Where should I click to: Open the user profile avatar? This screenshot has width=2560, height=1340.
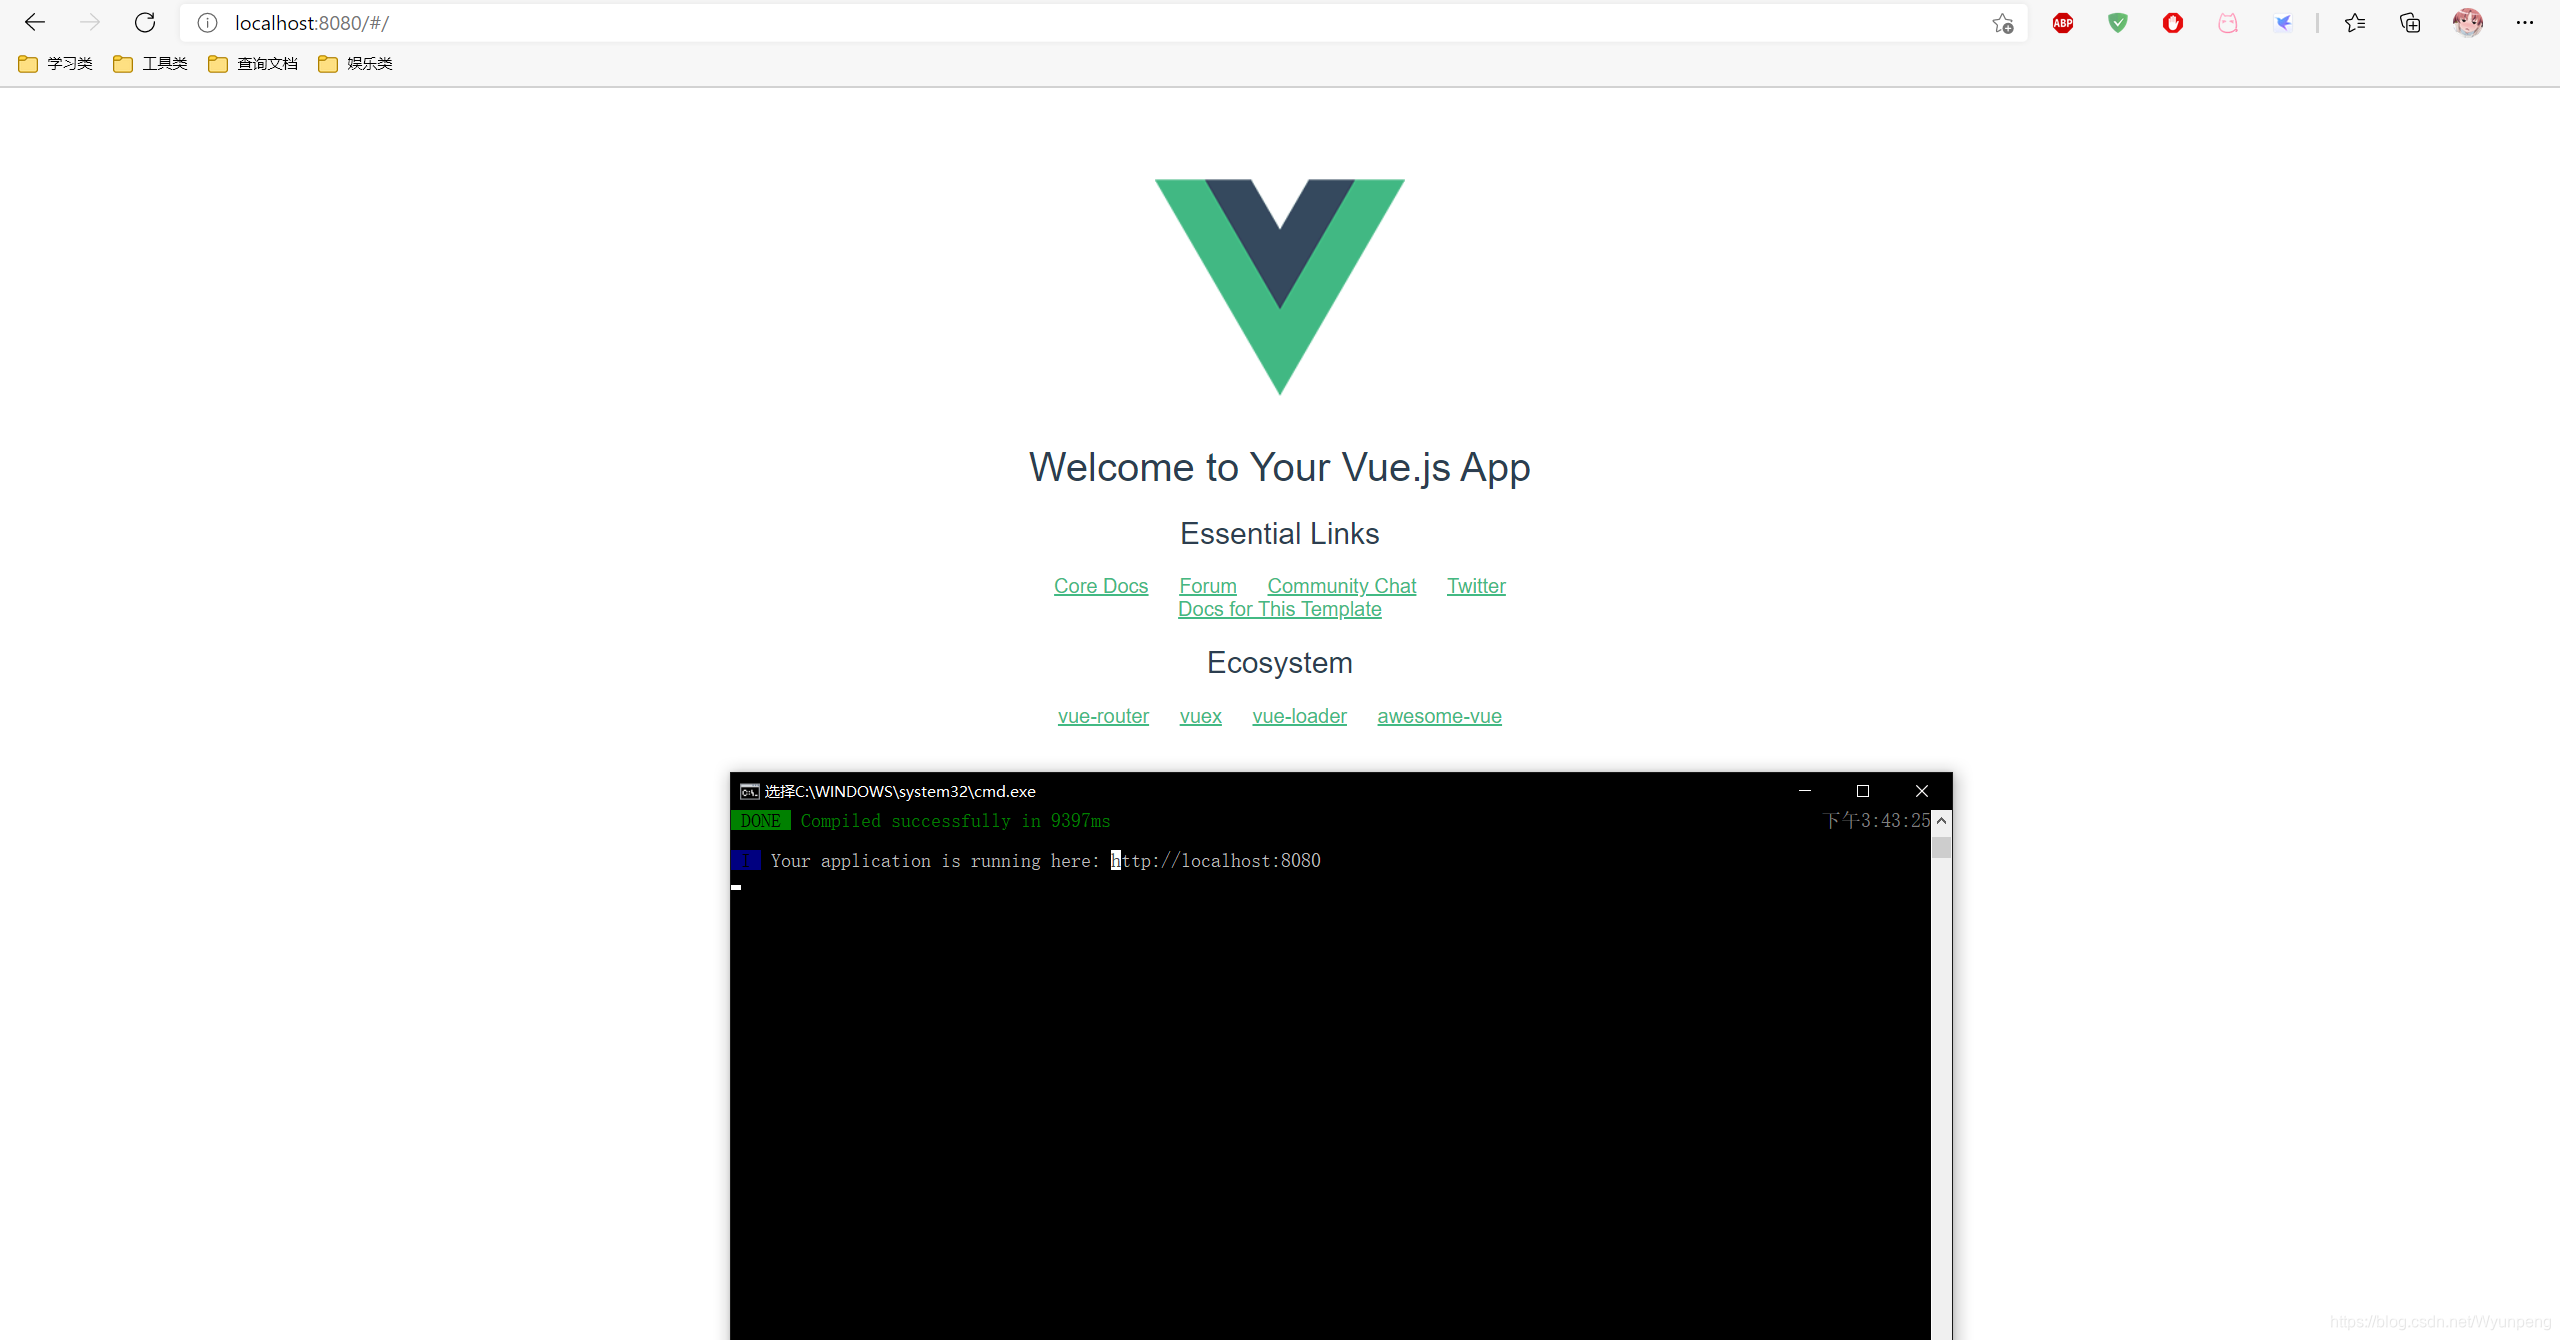[x=2467, y=22]
